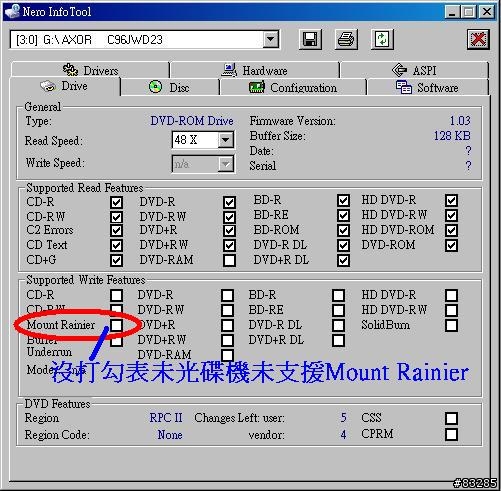Toggle the CPRM checkbox
This screenshot has width=501, height=491.
point(451,434)
